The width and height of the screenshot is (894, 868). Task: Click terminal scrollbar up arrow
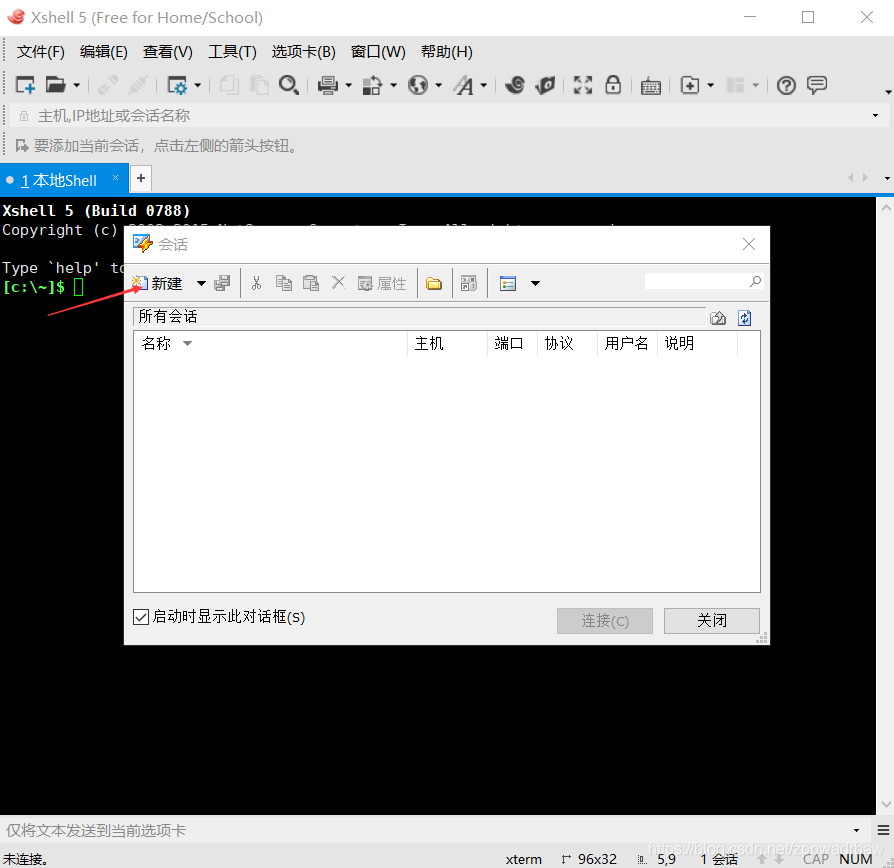click(885, 208)
